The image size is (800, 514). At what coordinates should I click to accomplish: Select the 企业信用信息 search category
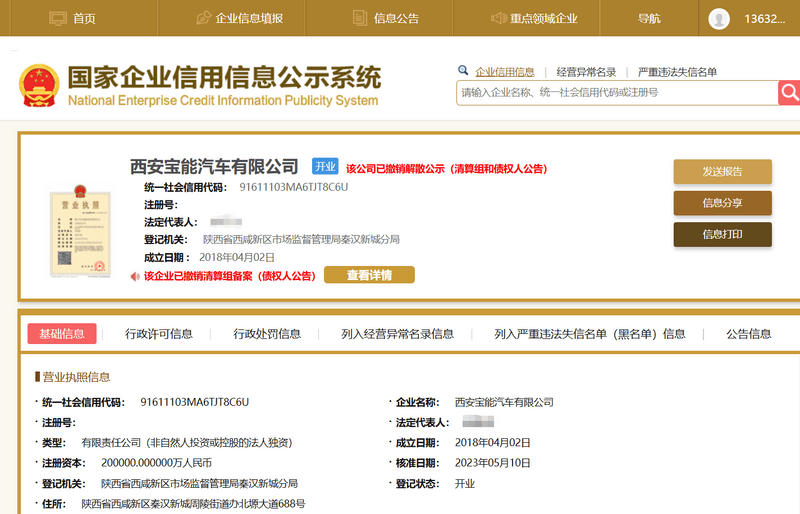coord(504,72)
